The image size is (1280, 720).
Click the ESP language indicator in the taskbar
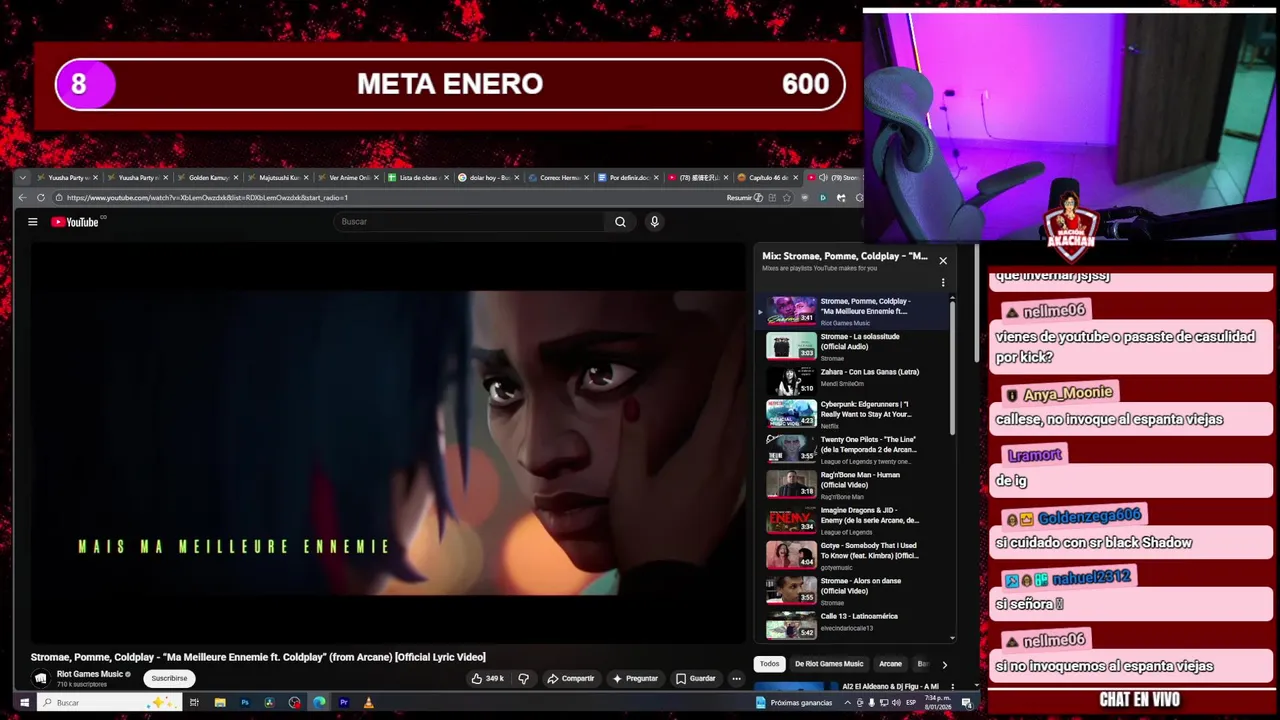coord(910,703)
